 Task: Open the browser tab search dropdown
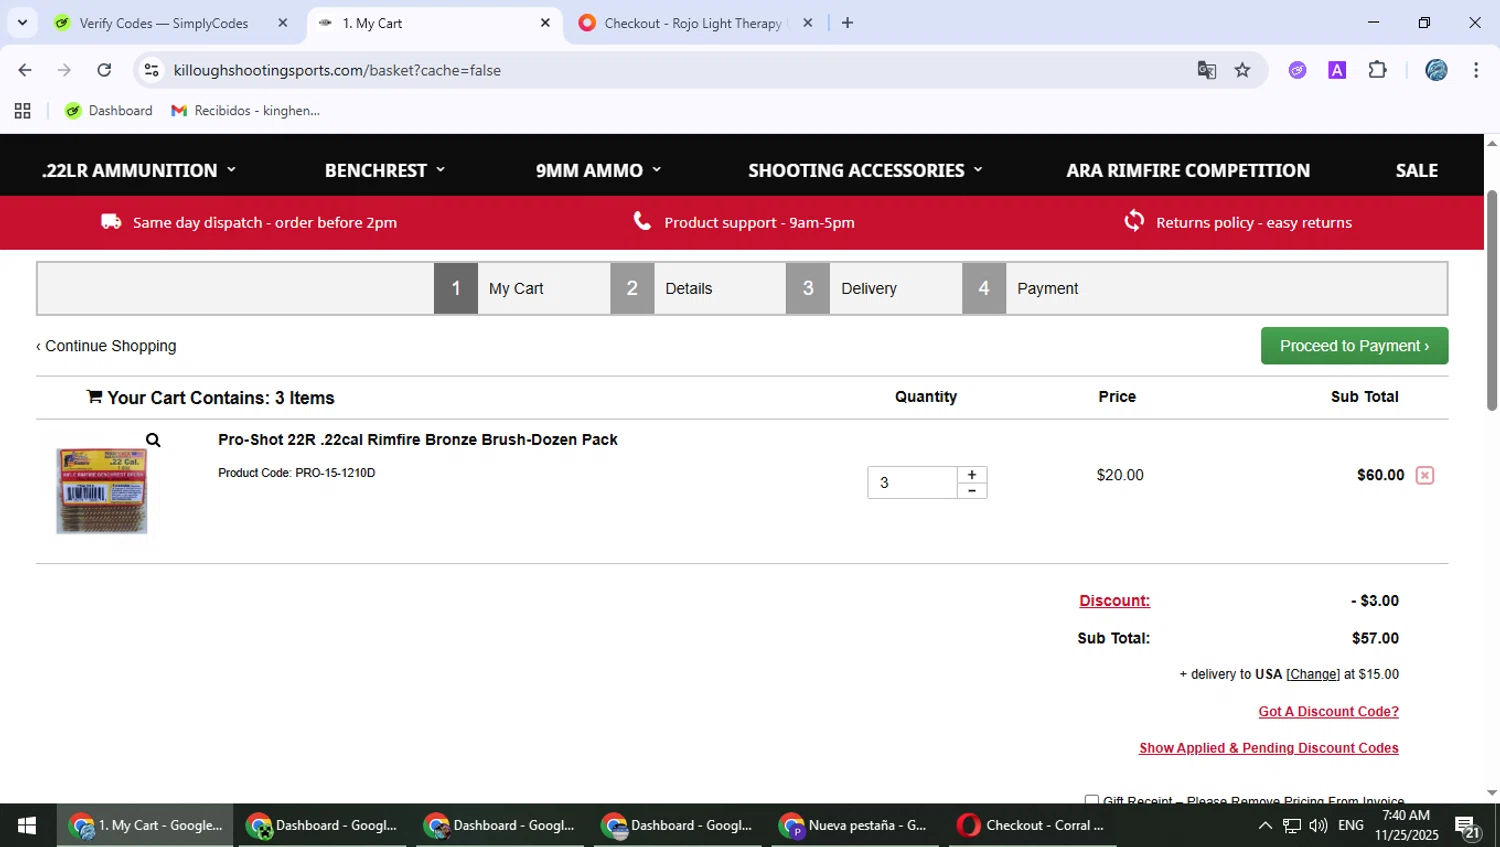tap(22, 22)
